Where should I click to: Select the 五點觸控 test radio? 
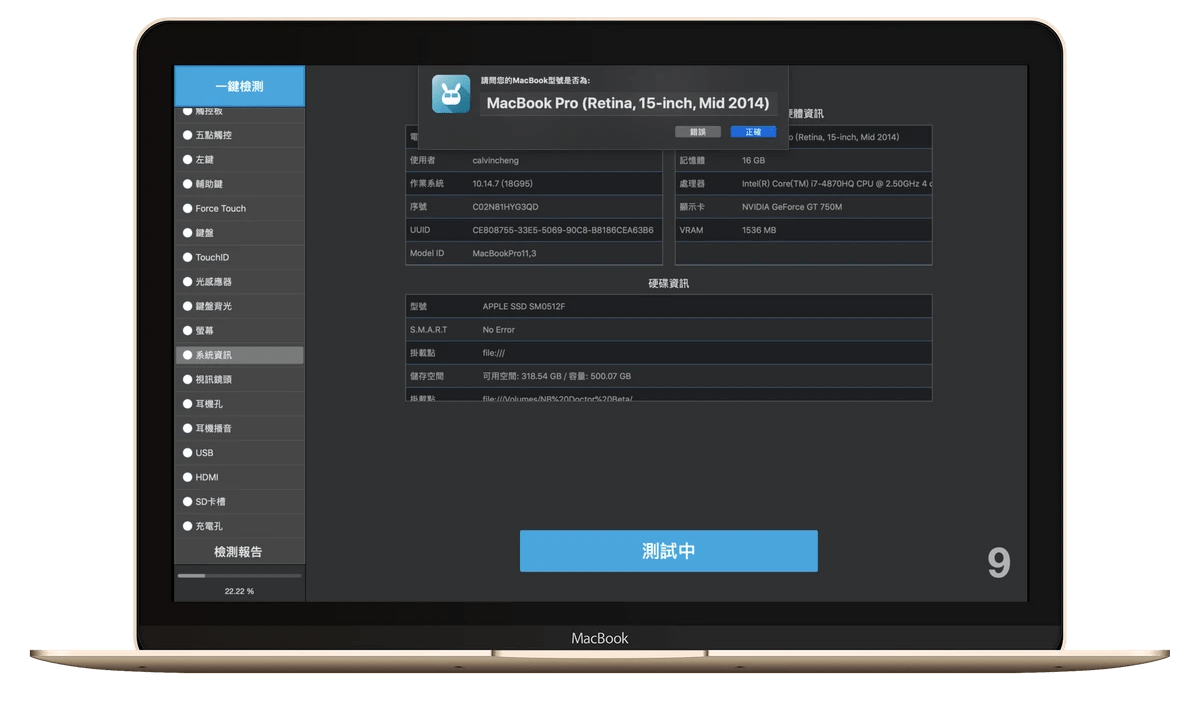(x=187, y=135)
